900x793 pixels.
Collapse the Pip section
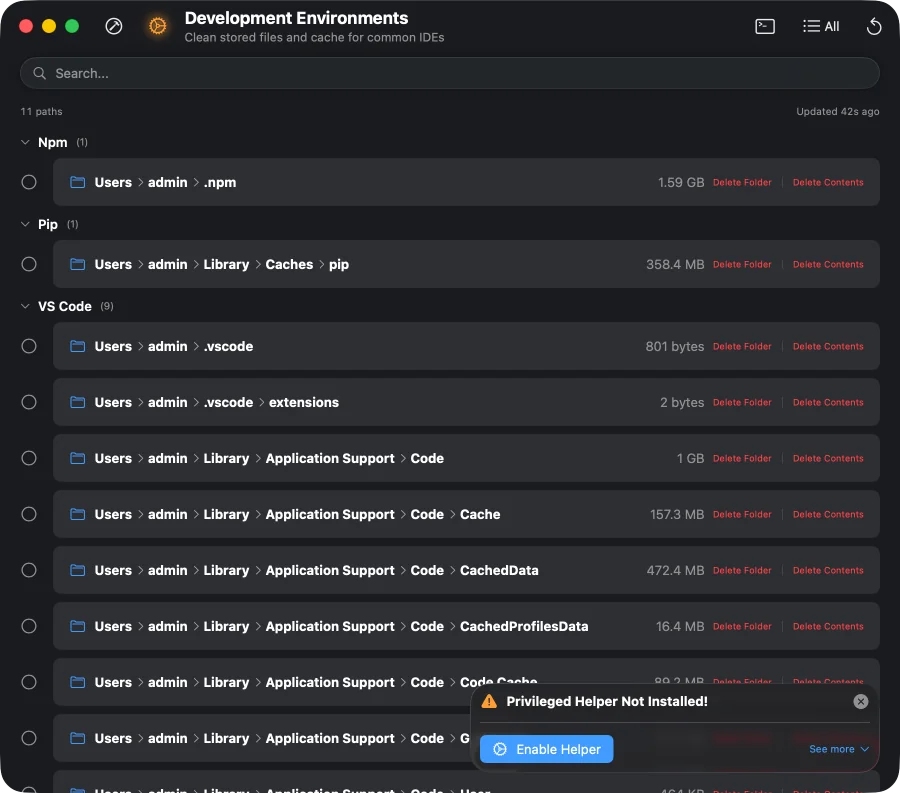pos(25,224)
